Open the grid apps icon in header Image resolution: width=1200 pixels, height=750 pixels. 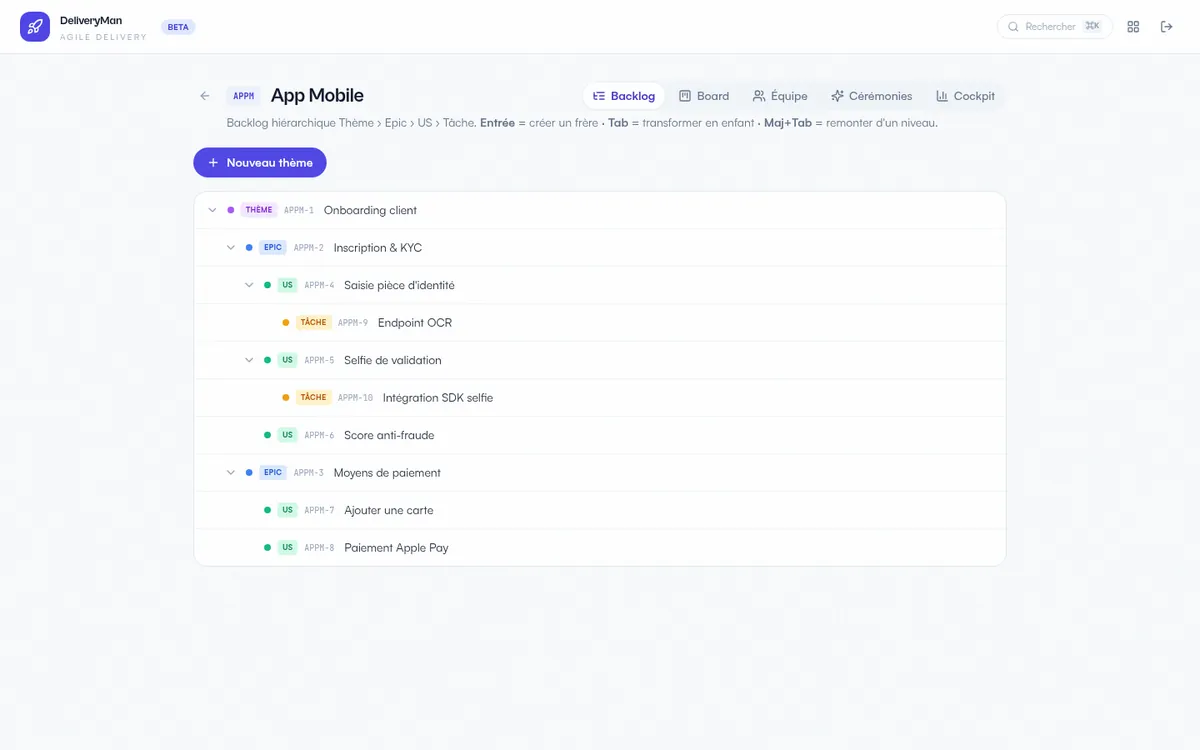click(x=1133, y=27)
